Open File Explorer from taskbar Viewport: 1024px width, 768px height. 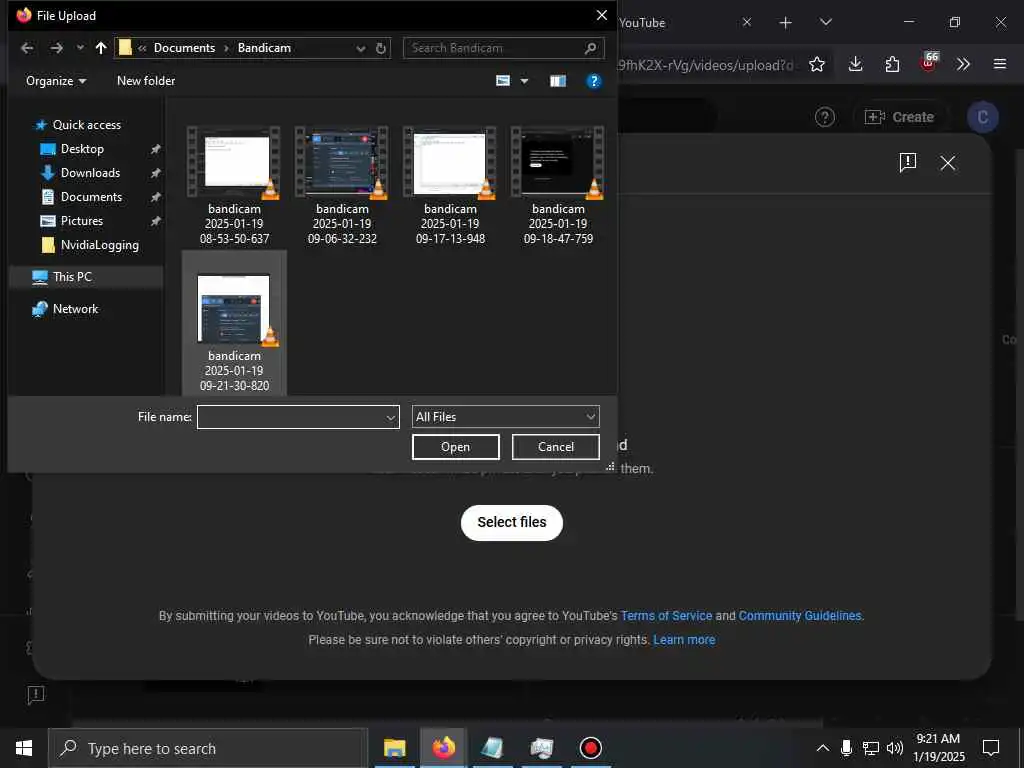tap(394, 748)
